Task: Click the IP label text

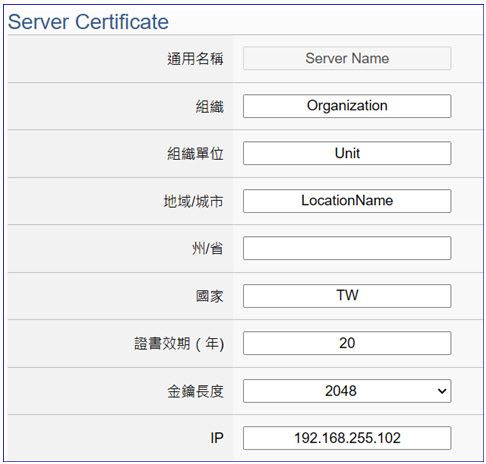Action: (x=217, y=438)
